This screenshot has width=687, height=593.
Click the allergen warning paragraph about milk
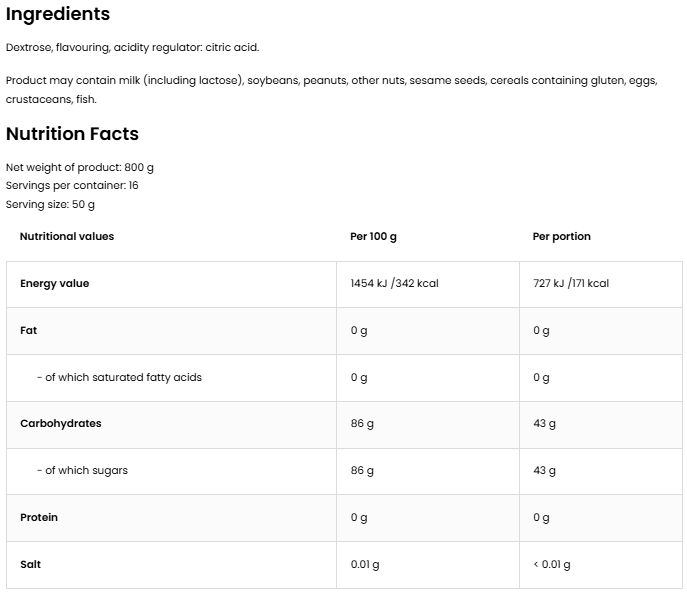(331, 81)
